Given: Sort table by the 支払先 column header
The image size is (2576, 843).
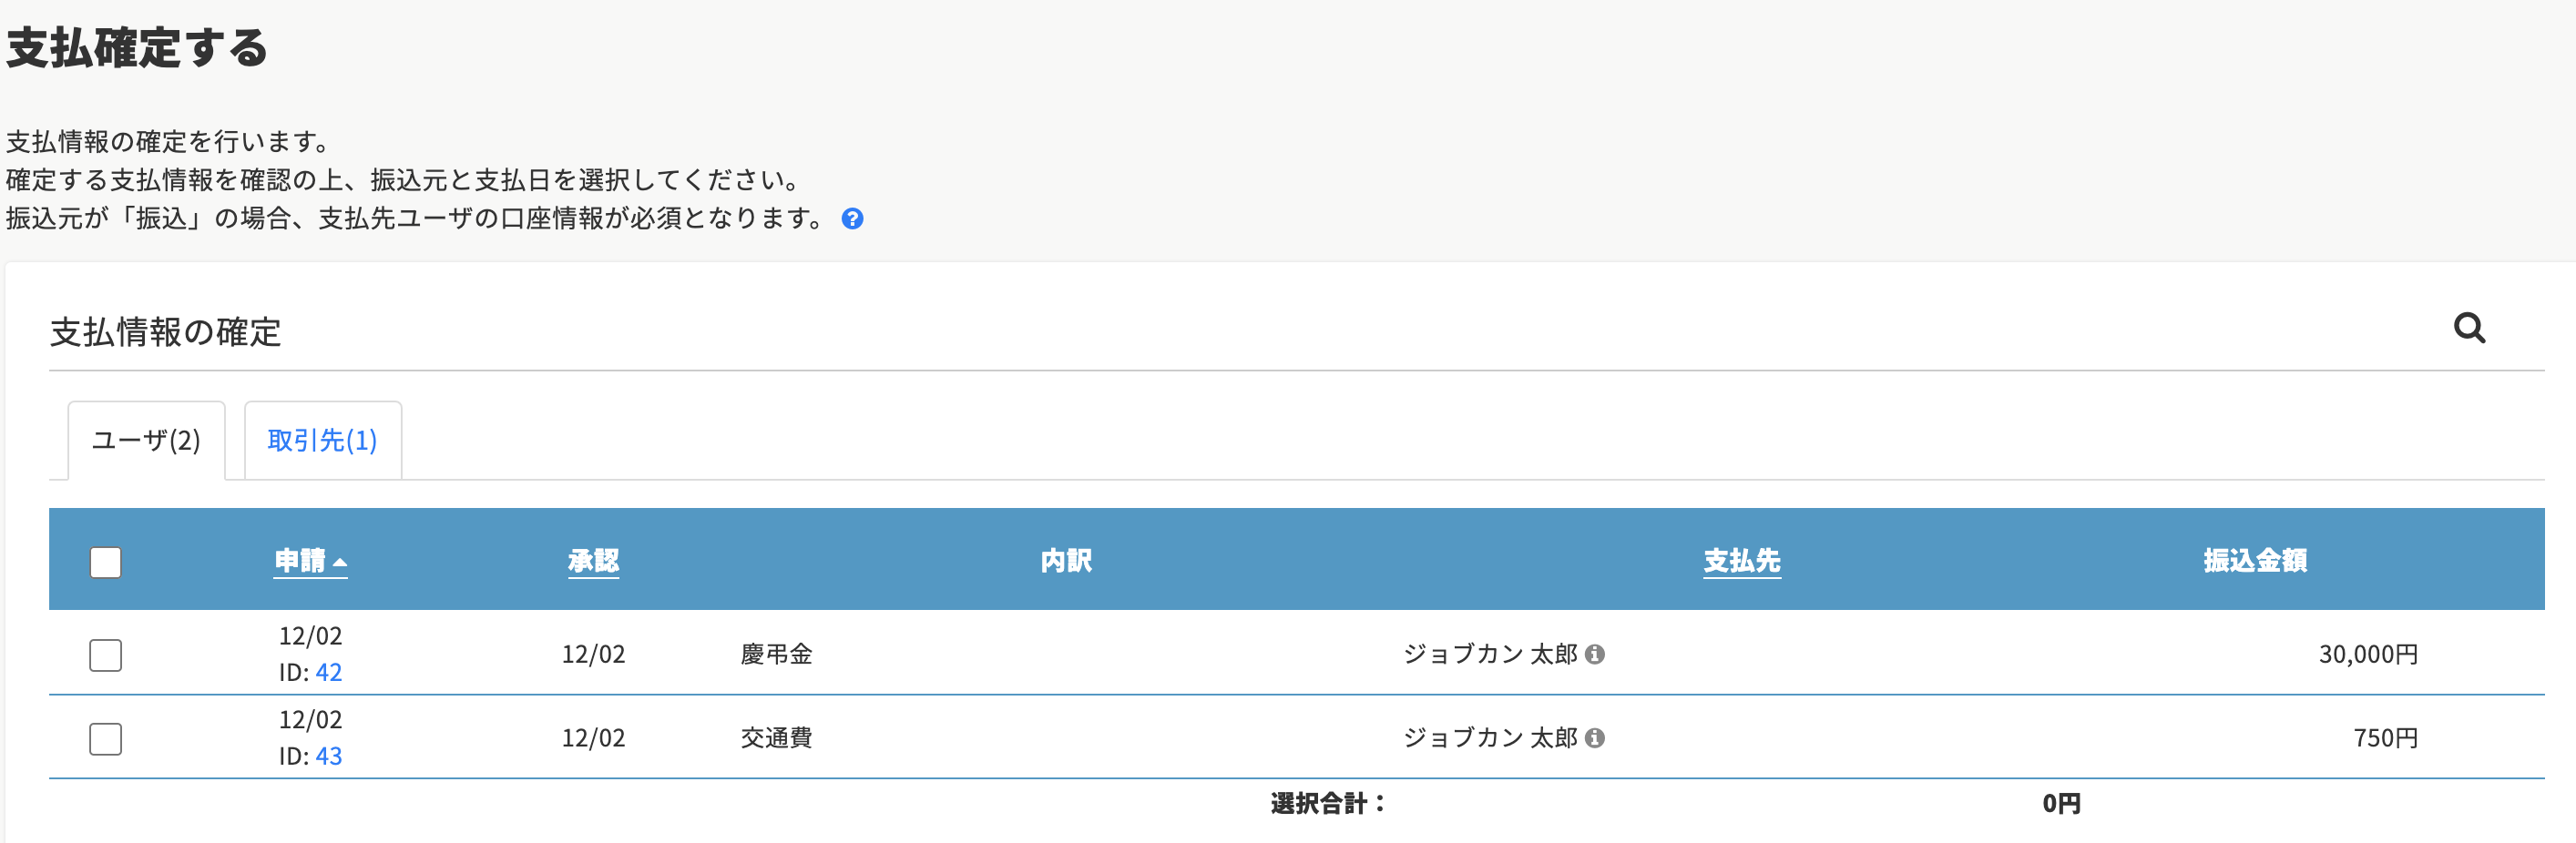Looking at the screenshot, I should [1741, 561].
